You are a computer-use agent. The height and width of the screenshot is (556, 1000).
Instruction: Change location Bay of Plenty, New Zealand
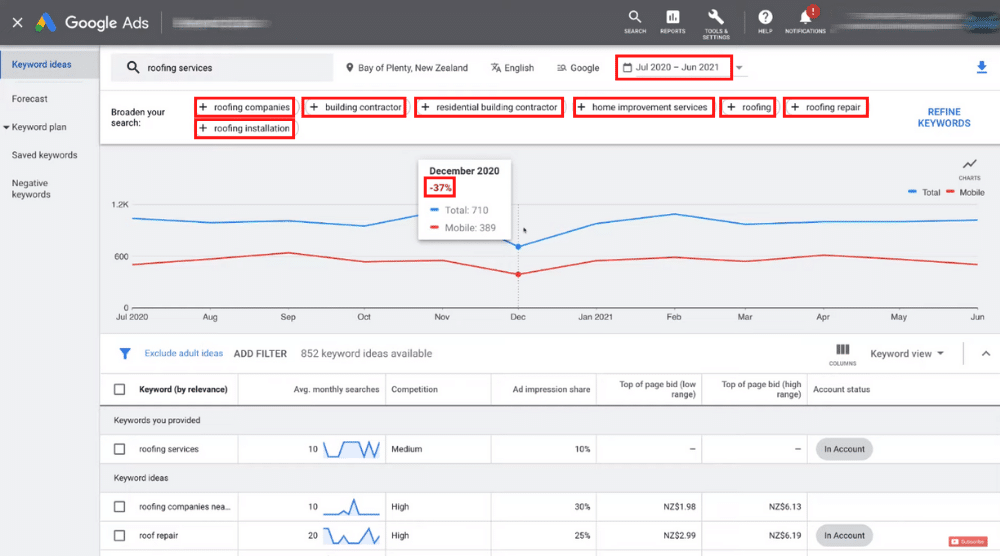click(x=406, y=68)
